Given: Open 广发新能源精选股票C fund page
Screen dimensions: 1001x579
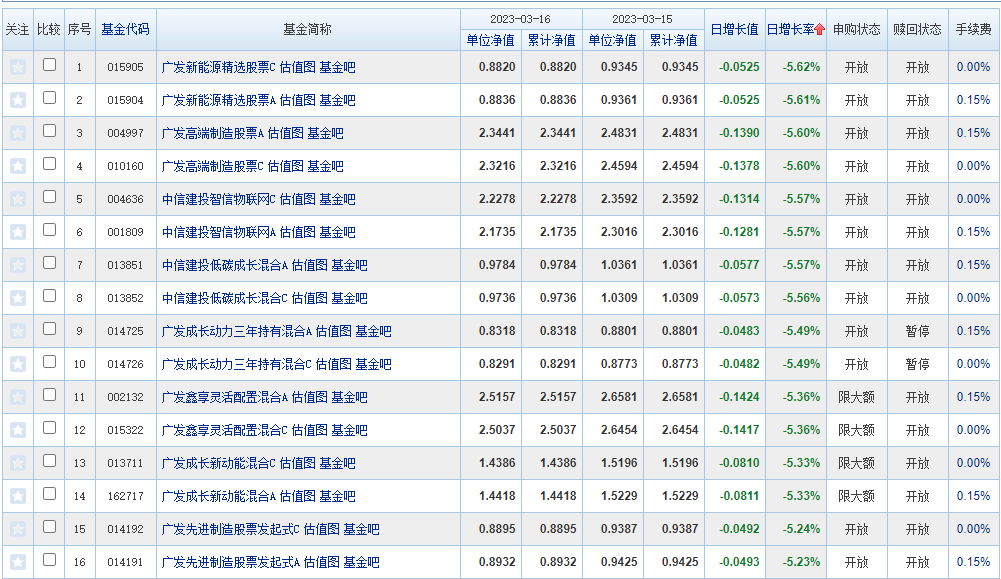Looking at the screenshot, I should 219,67.
